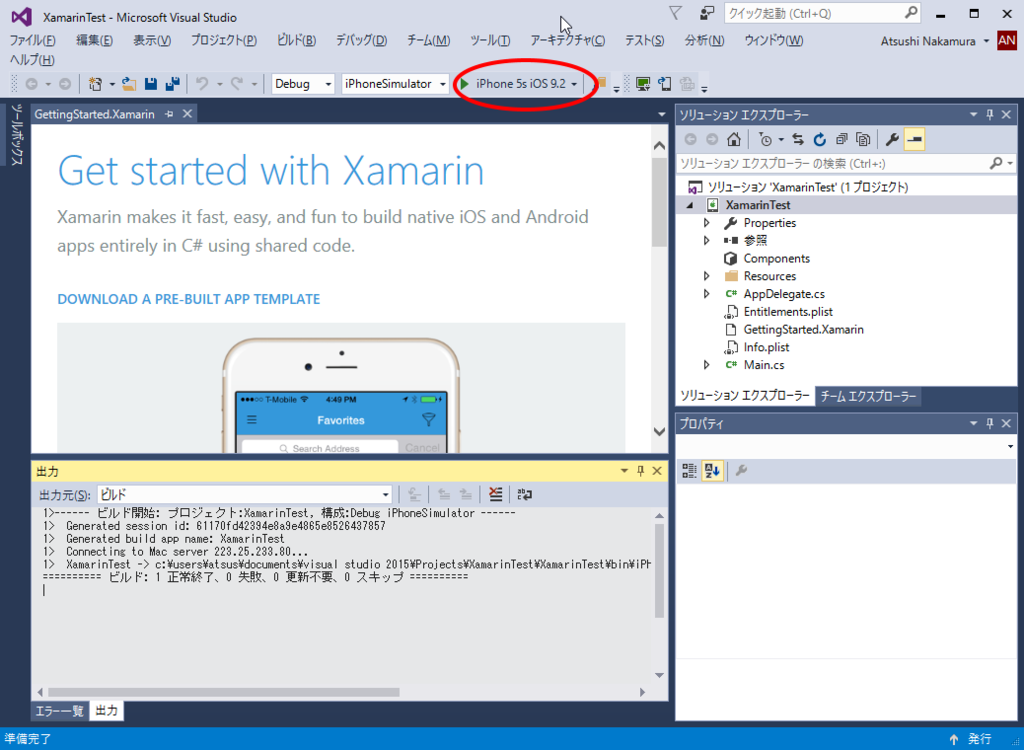Click the show iOS simulator device icon
The image size is (1024, 750).
(x=665, y=84)
